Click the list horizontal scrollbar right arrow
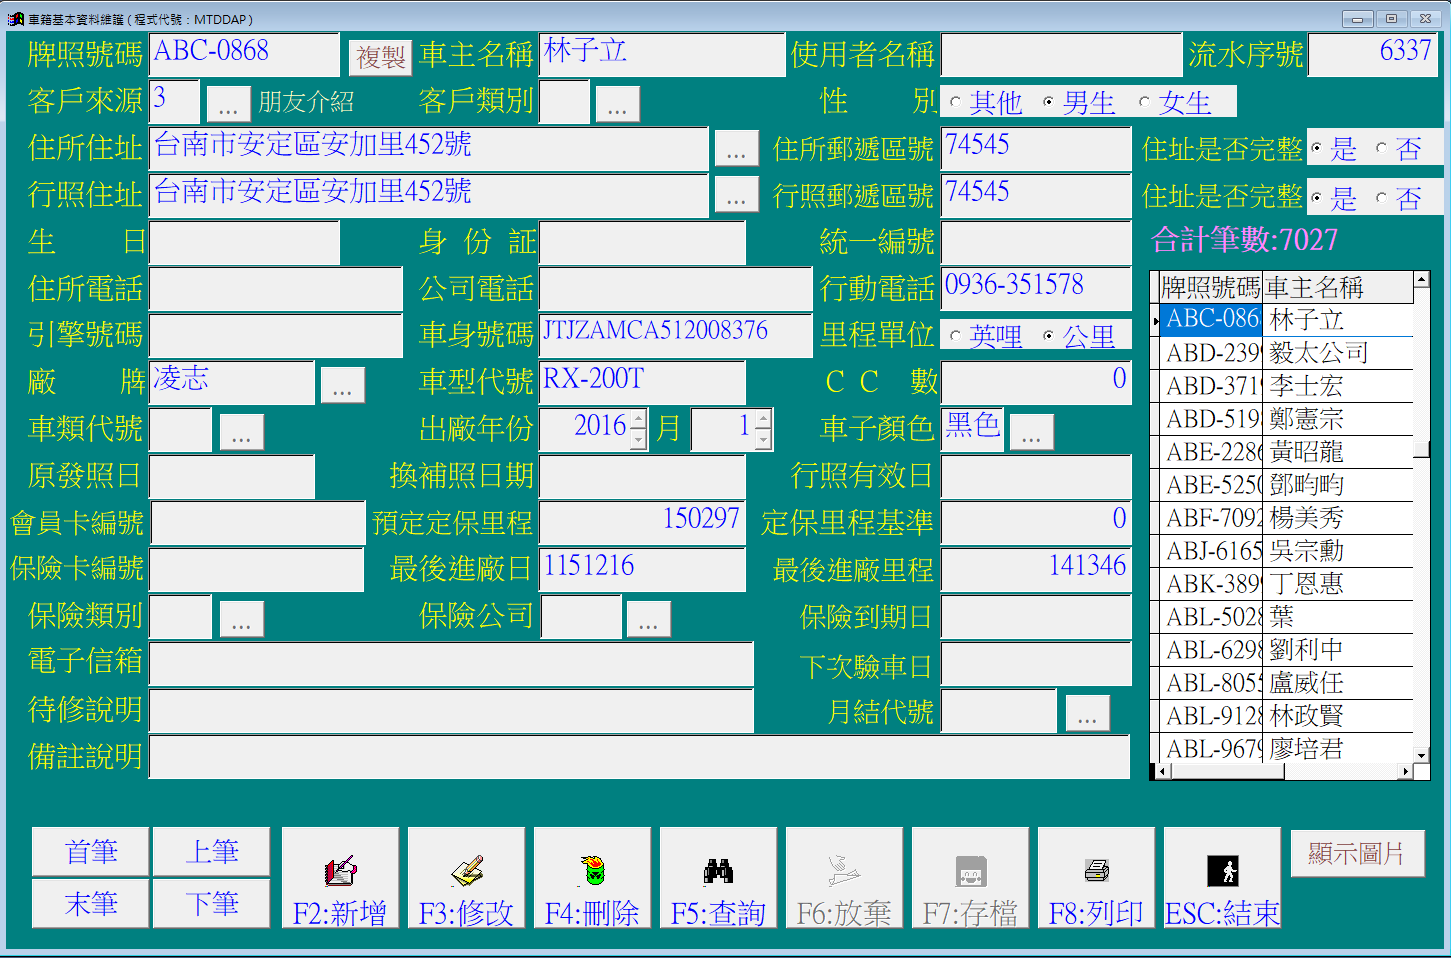1451x958 pixels. (x=1406, y=772)
